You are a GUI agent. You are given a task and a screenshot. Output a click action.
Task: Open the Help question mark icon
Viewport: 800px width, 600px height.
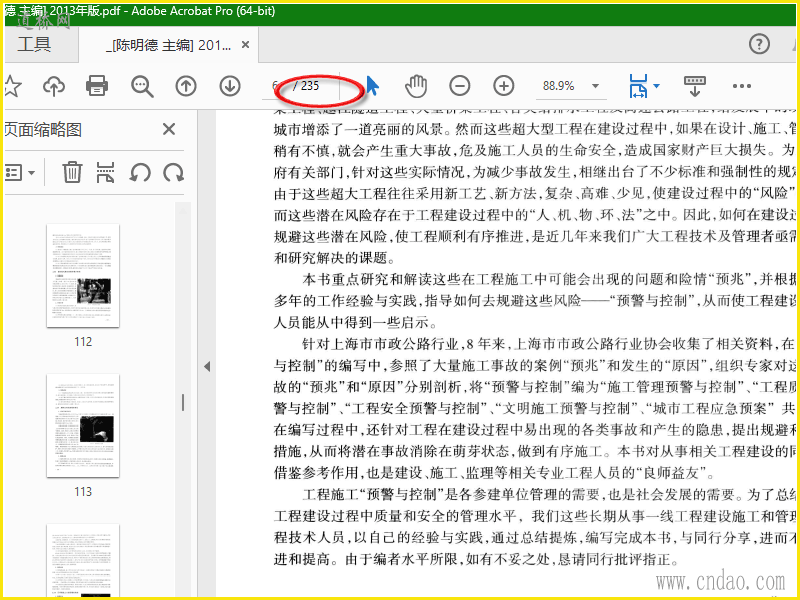(759, 44)
